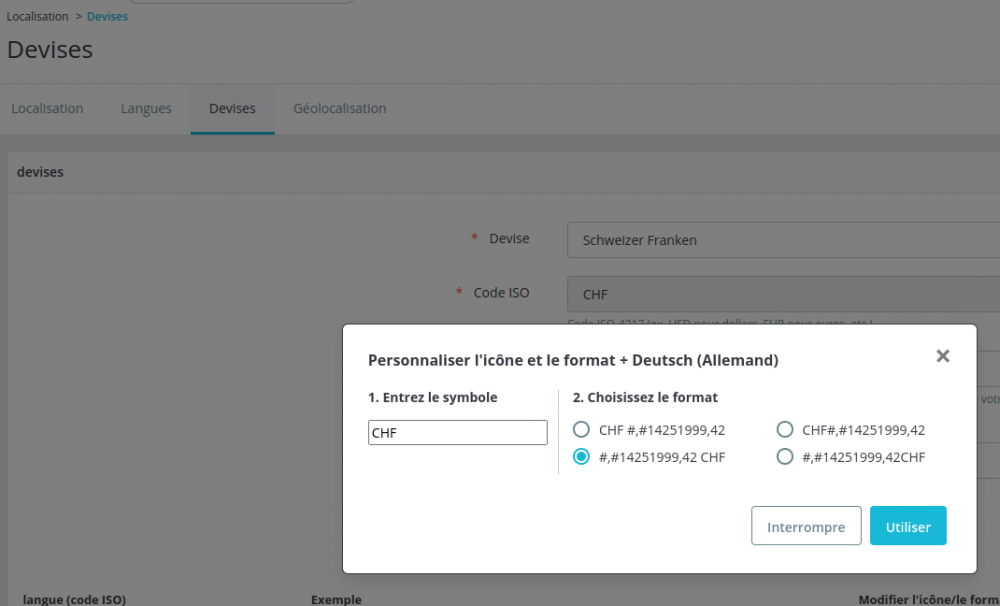Open Devises via the breadcrumb link
Viewport: 1000px width, 606px height.
[107, 16]
